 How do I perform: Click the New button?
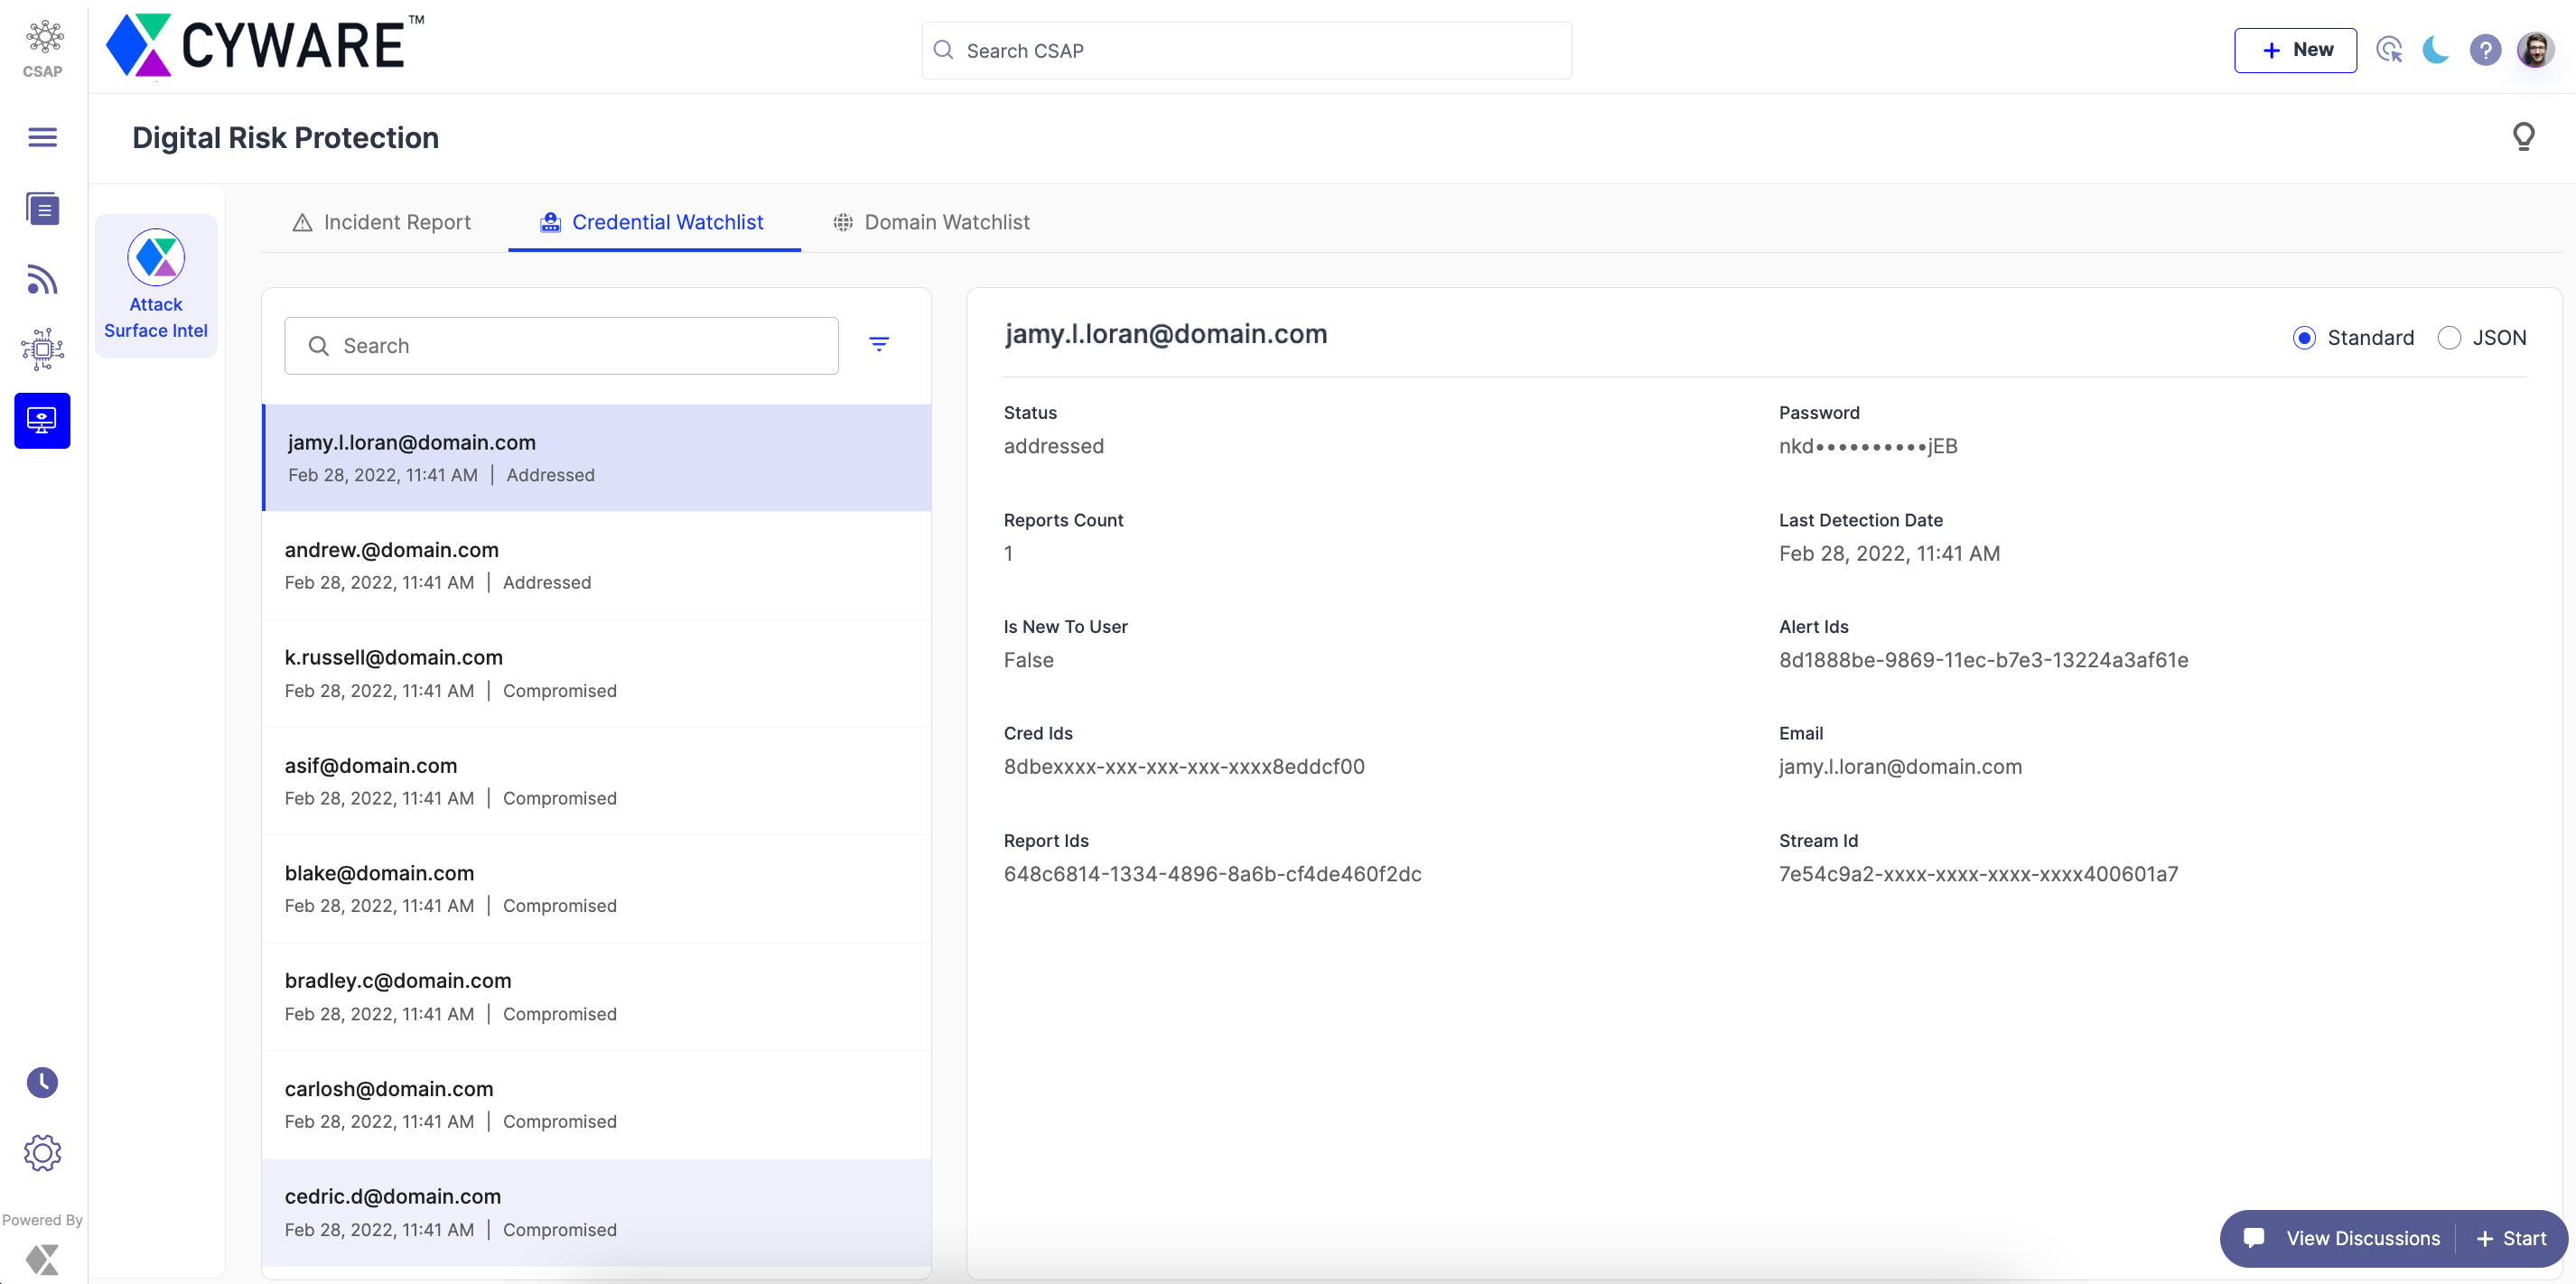(2295, 50)
